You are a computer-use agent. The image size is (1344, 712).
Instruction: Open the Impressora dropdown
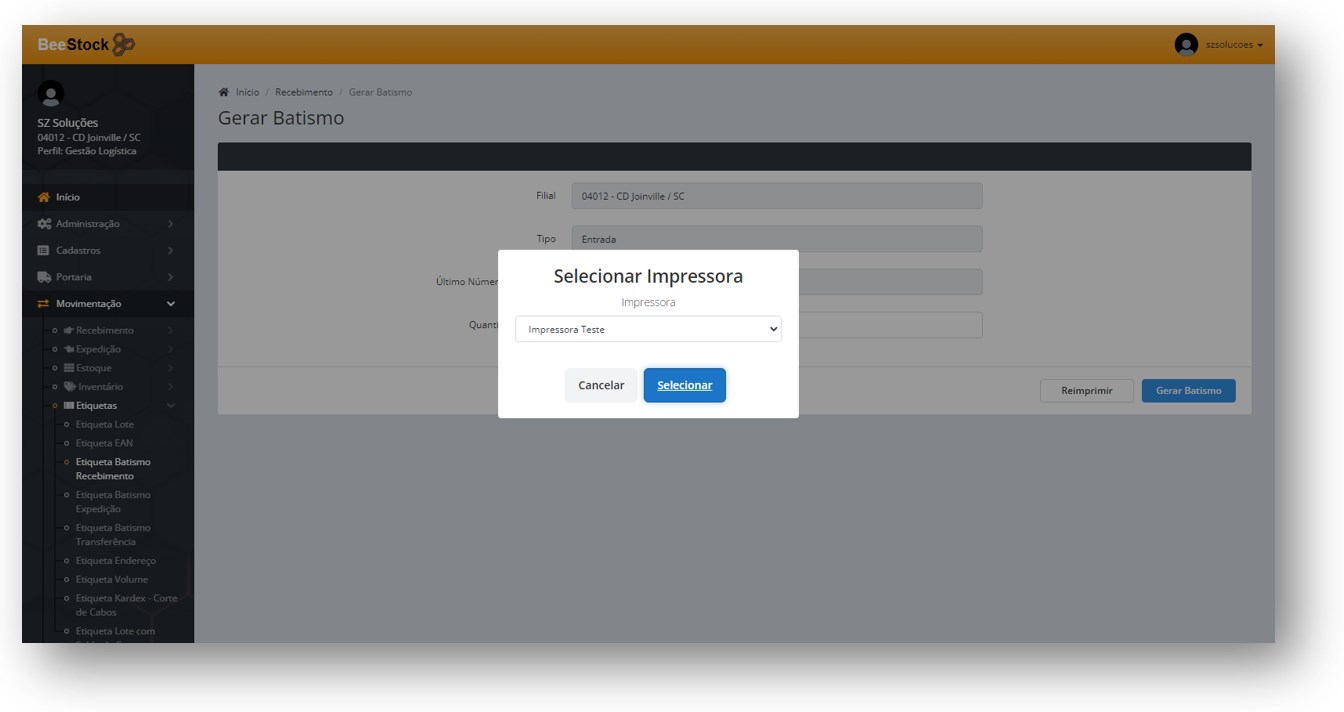[x=647, y=329]
